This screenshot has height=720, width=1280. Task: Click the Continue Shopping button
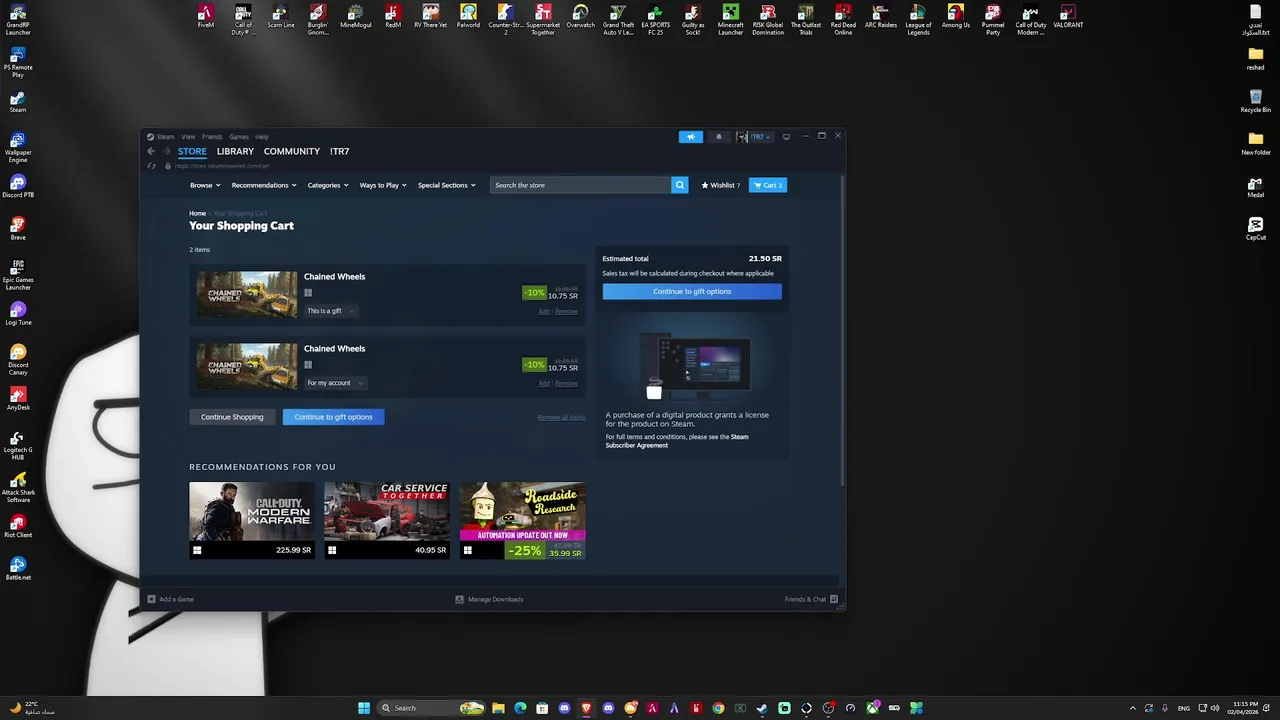232,417
